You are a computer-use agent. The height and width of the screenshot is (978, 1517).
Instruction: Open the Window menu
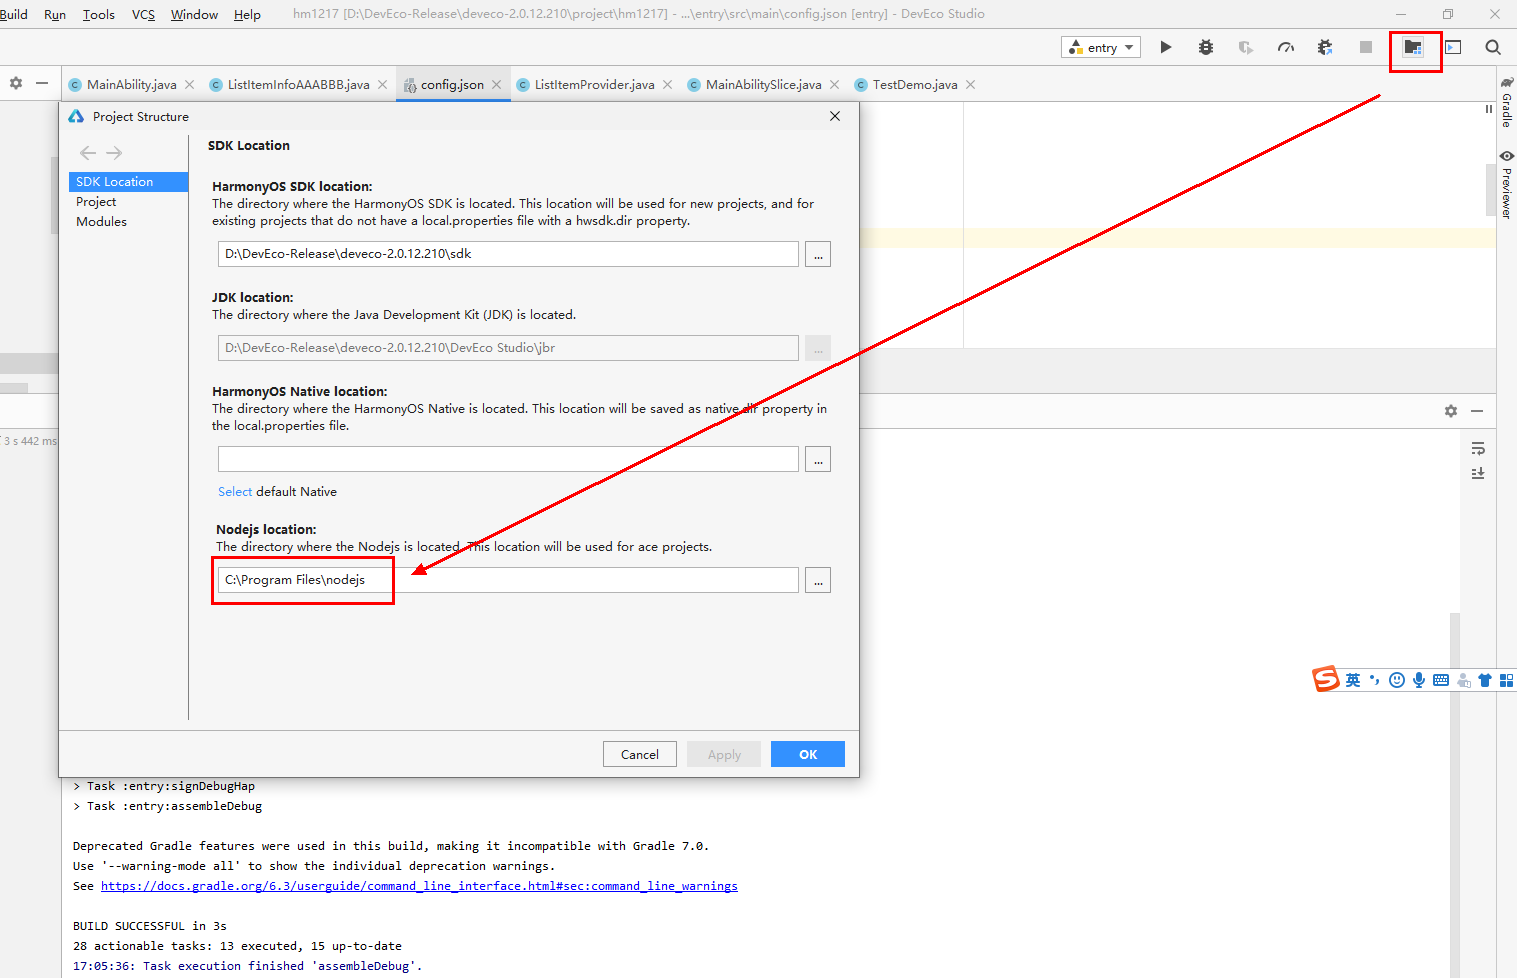194,14
